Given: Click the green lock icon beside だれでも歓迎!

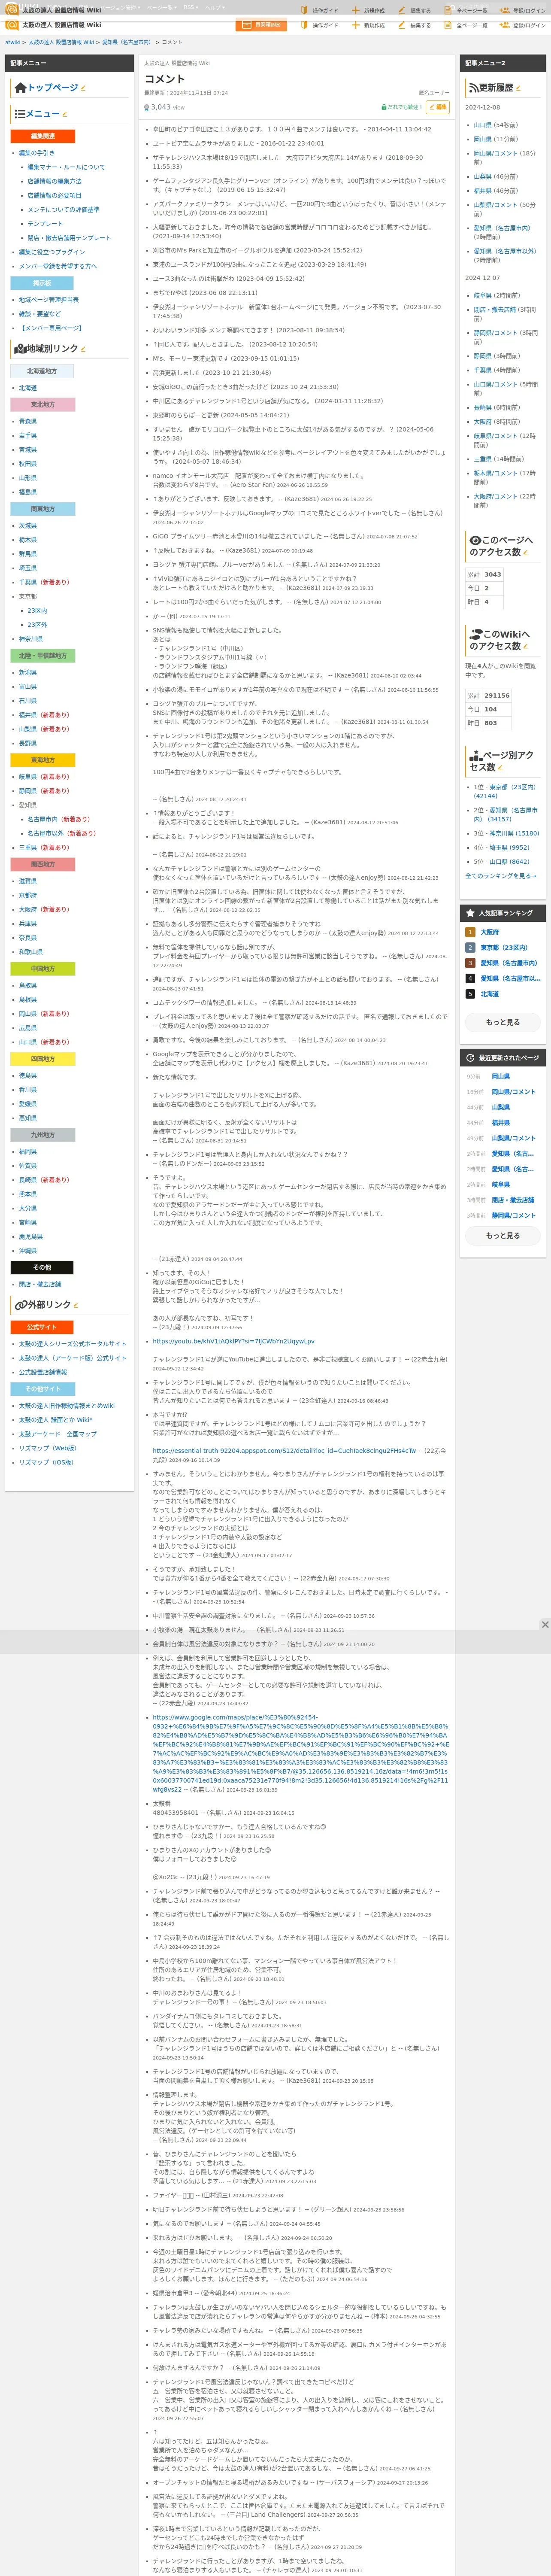Looking at the screenshot, I should [384, 107].
